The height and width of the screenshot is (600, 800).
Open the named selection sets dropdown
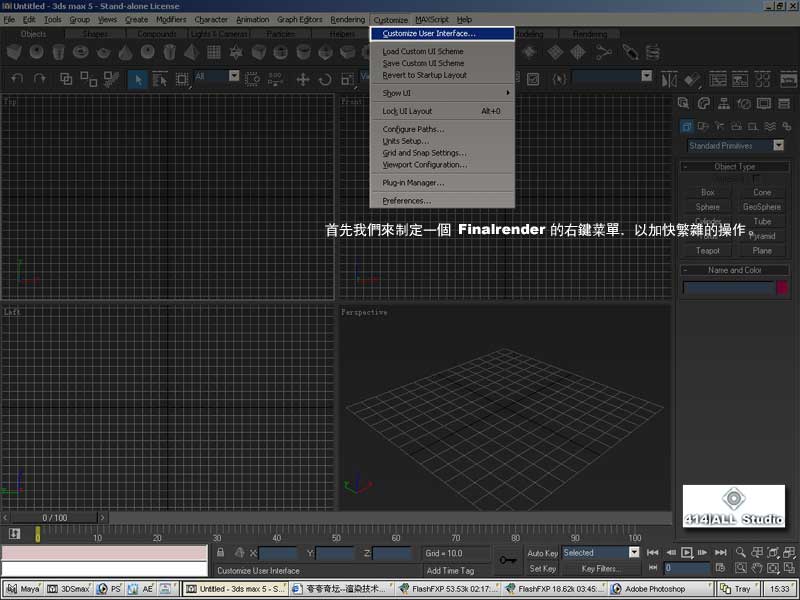pos(646,76)
